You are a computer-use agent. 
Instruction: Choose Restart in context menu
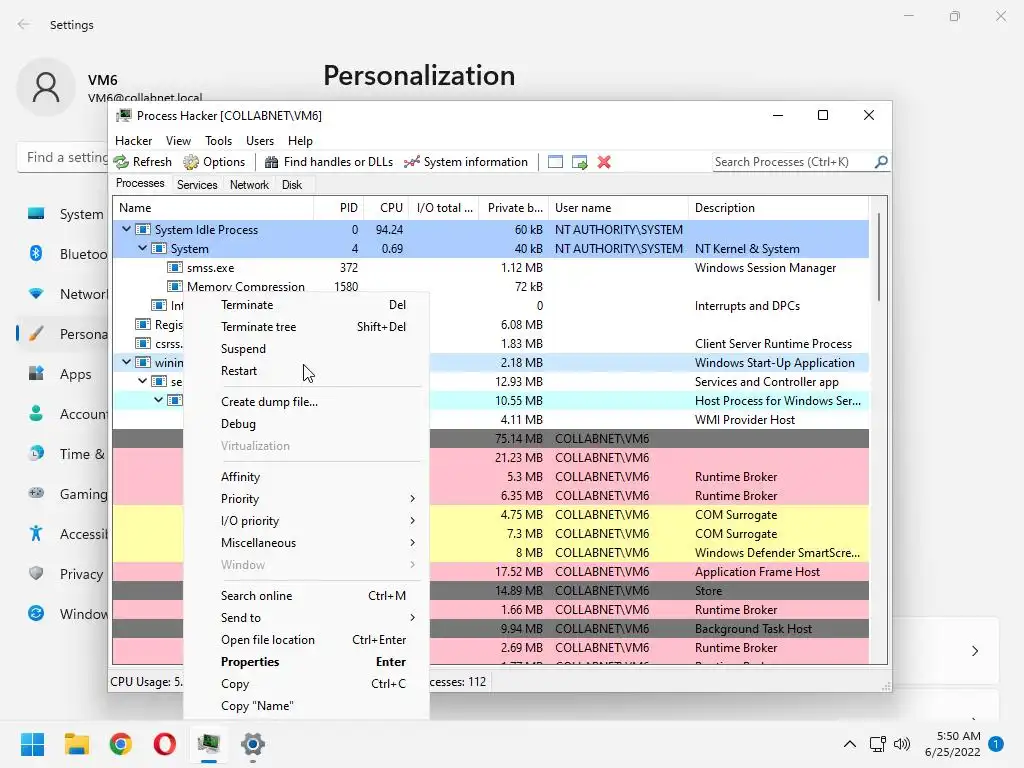tap(306, 371)
